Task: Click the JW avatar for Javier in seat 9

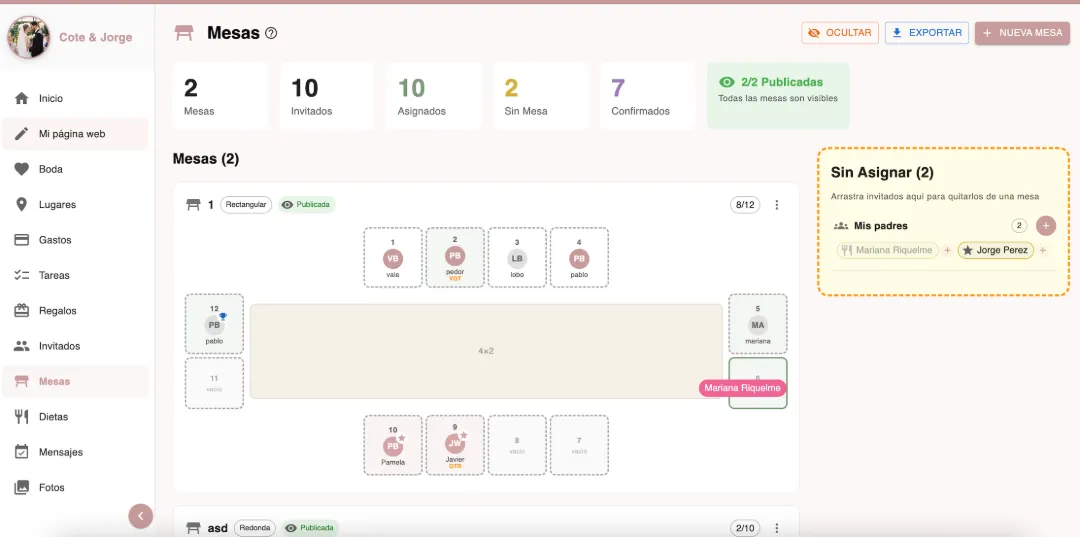Action: [x=455, y=444]
